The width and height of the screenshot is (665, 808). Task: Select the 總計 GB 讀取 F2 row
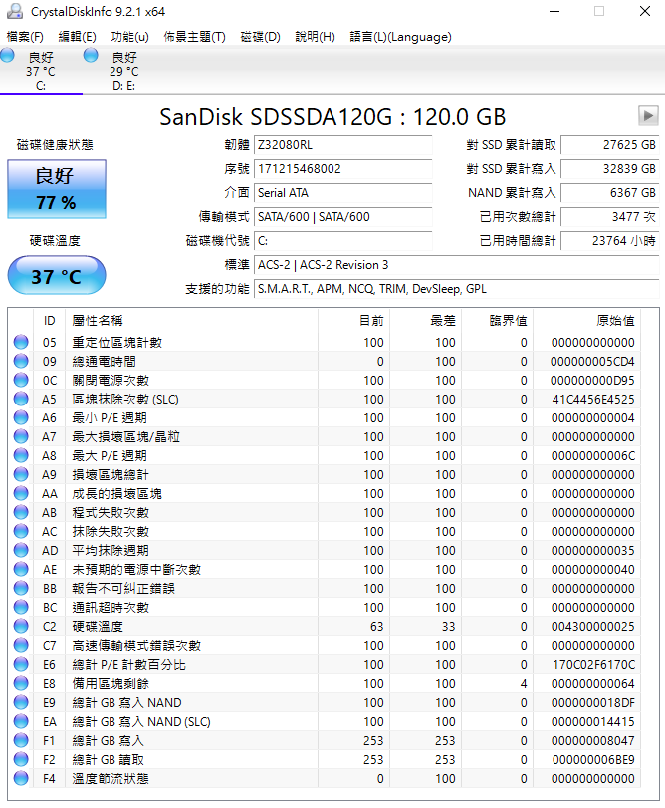click(324, 759)
